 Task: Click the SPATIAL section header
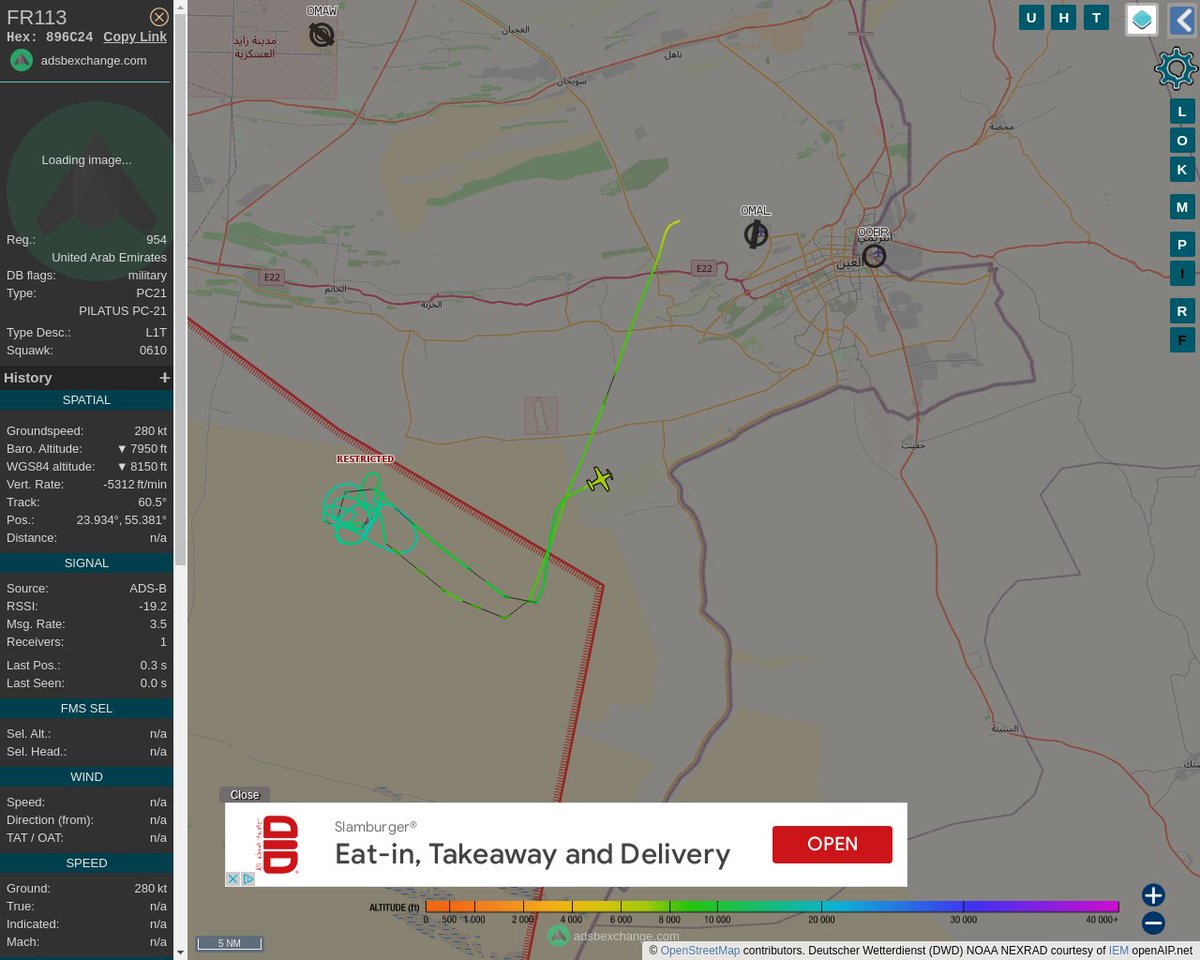87,400
